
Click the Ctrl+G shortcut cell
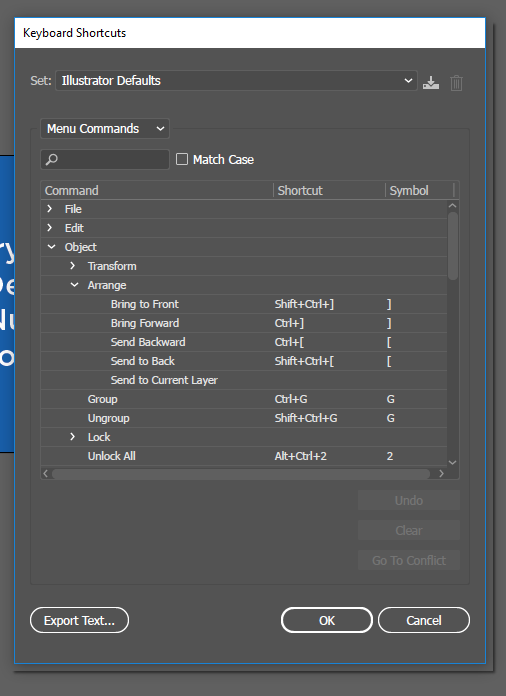pos(291,399)
